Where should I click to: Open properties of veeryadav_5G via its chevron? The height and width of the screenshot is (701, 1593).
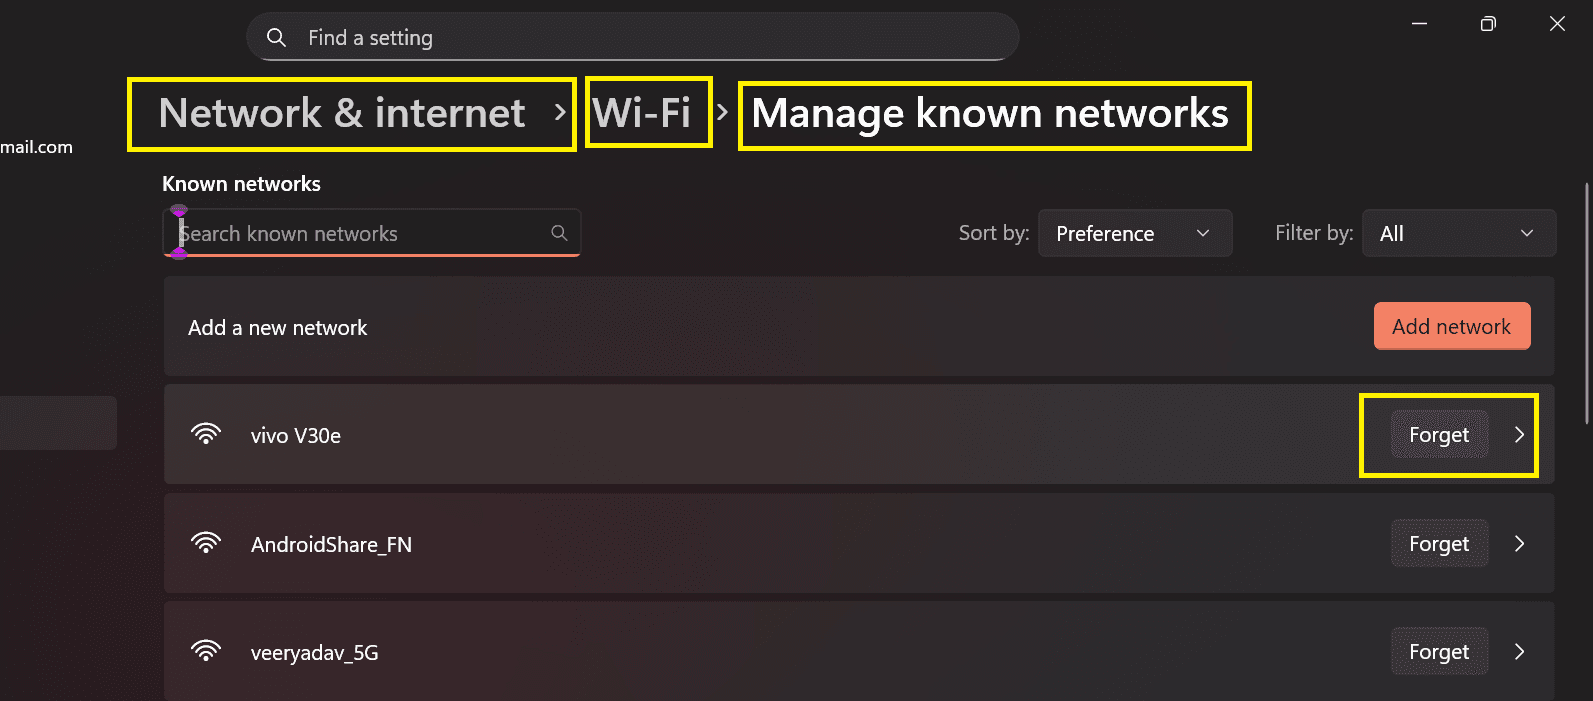(x=1519, y=651)
